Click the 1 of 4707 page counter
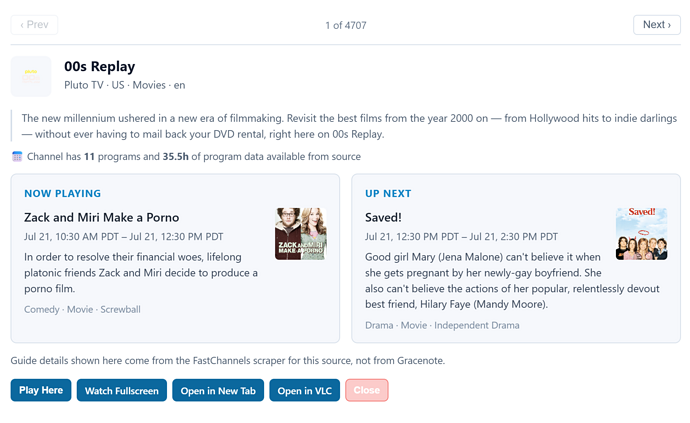 click(346, 26)
